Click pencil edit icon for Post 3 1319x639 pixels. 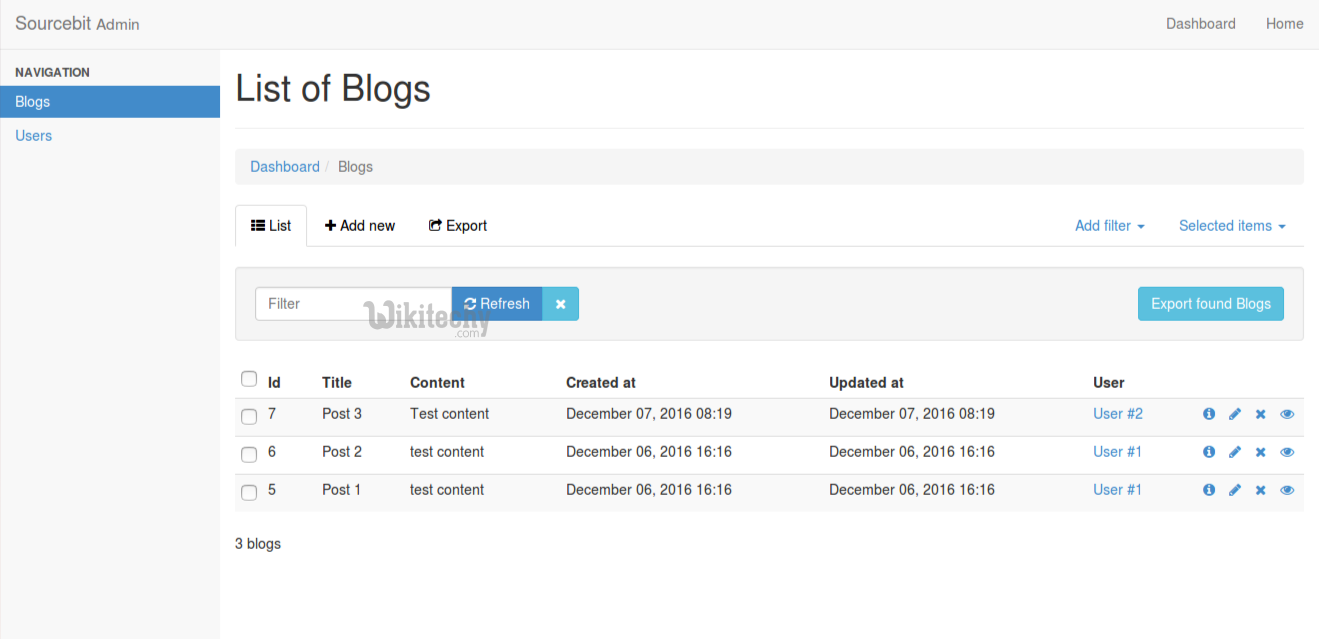point(1235,414)
